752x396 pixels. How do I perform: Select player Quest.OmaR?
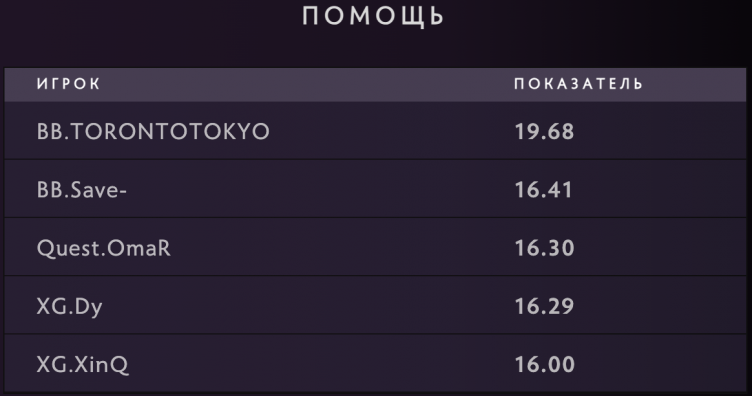[104, 248]
